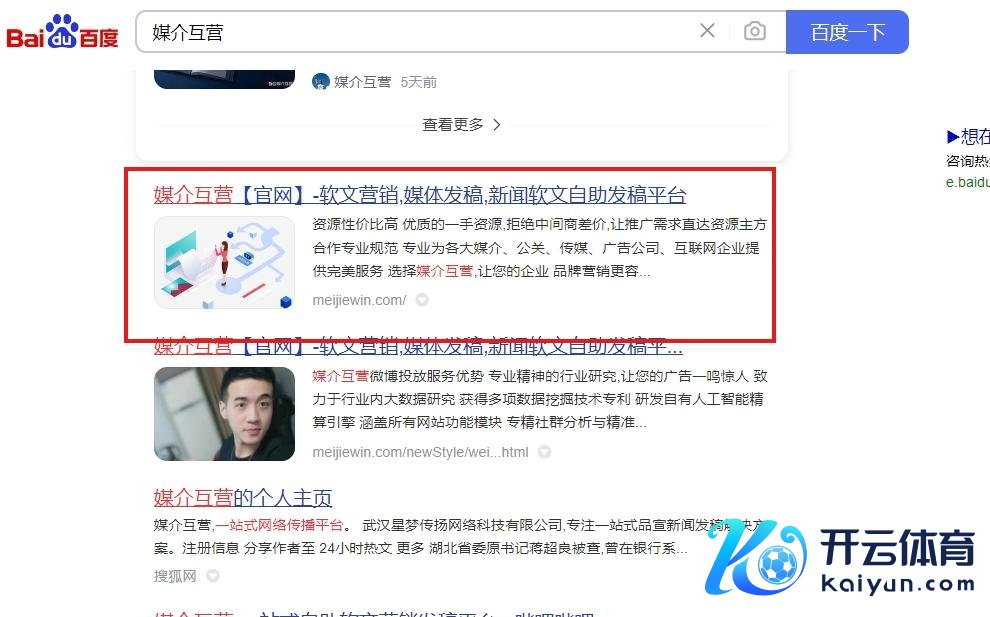Click the man's photo thumbnail
The height and width of the screenshot is (617, 990).
[224, 414]
